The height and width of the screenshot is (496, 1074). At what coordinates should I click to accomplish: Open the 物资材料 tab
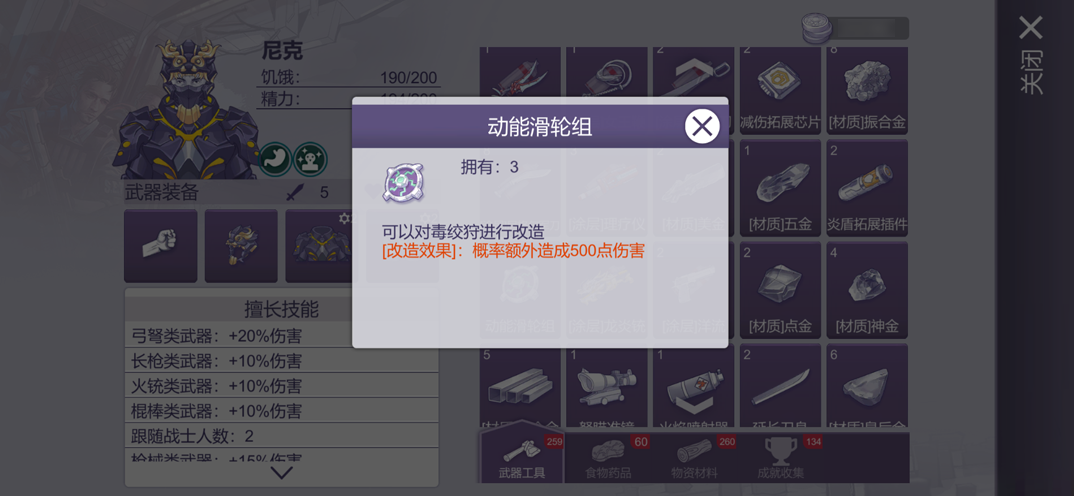[695, 457]
